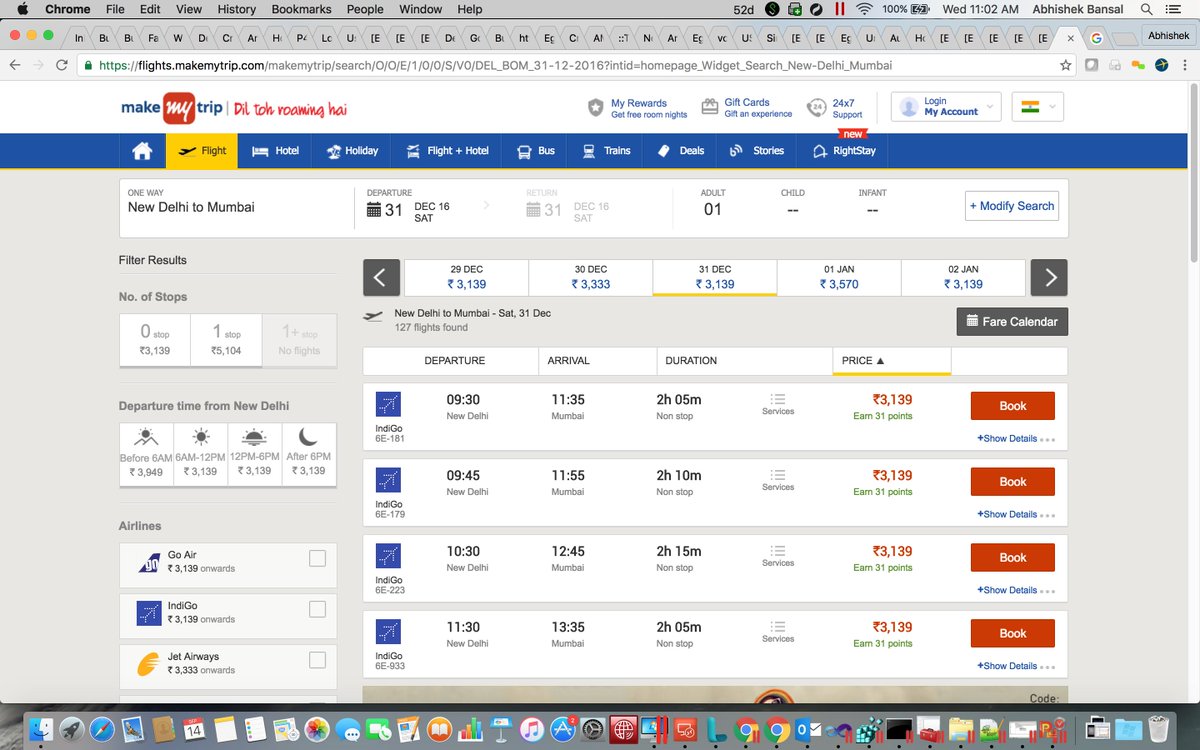Viewport: 1200px width, 750px height.
Task: Show Details for flight 6E-179
Action: coord(1007,514)
